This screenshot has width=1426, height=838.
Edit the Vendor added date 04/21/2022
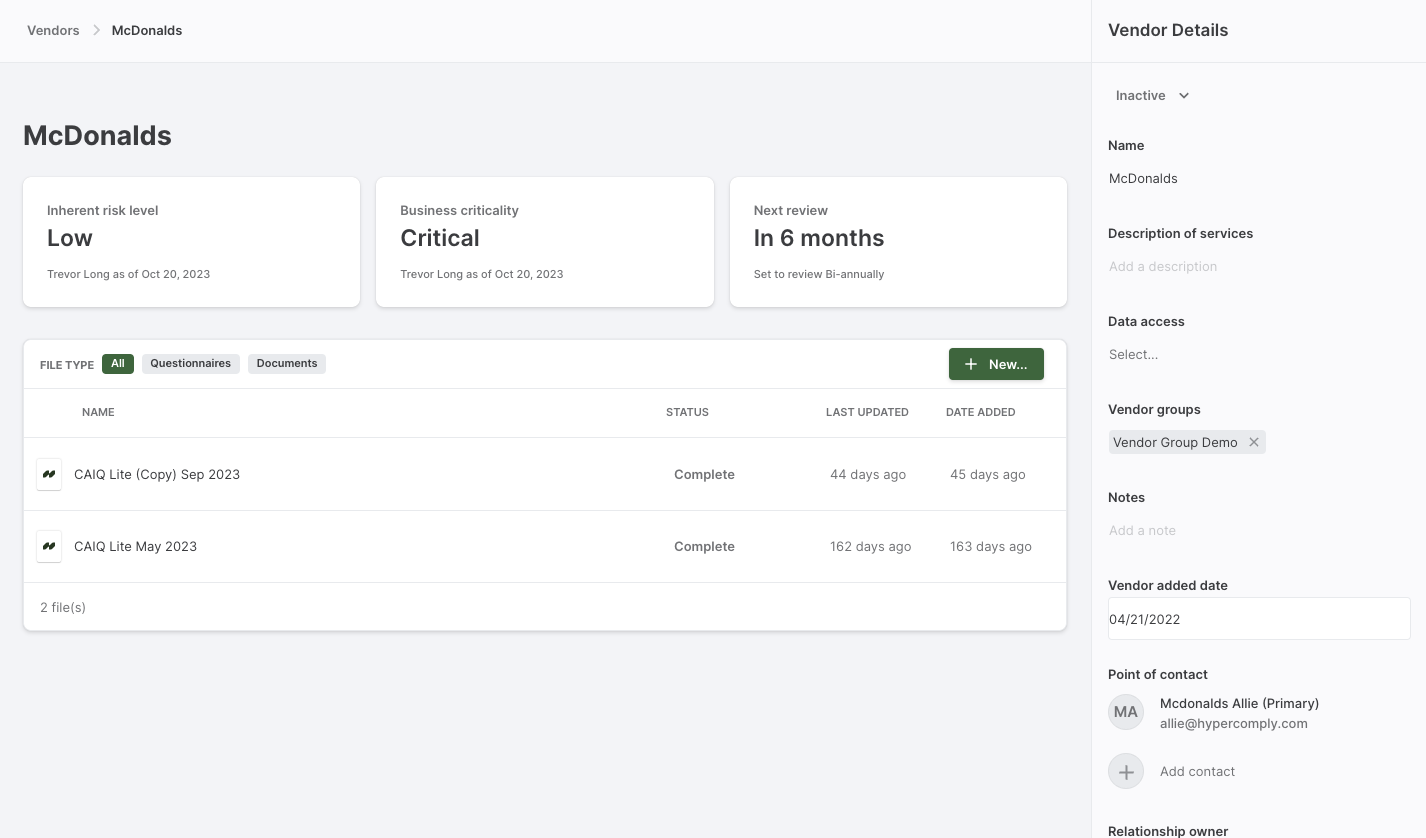click(1259, 619)
